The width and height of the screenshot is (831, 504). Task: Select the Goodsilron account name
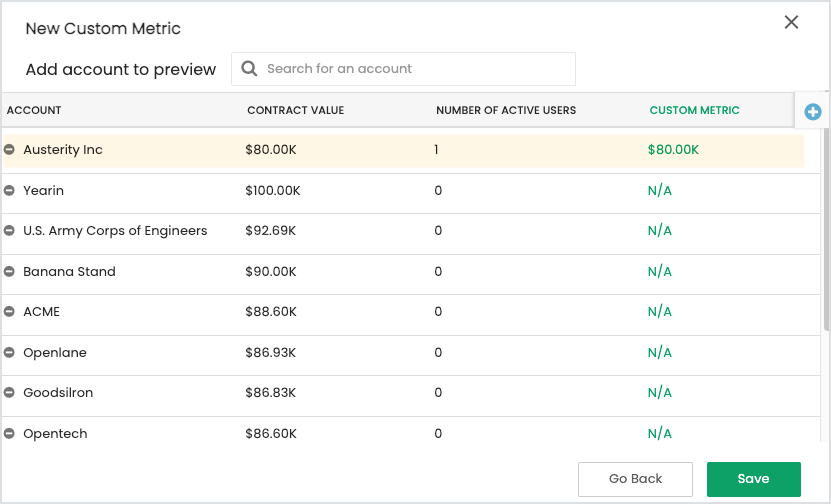click(58, 393)
